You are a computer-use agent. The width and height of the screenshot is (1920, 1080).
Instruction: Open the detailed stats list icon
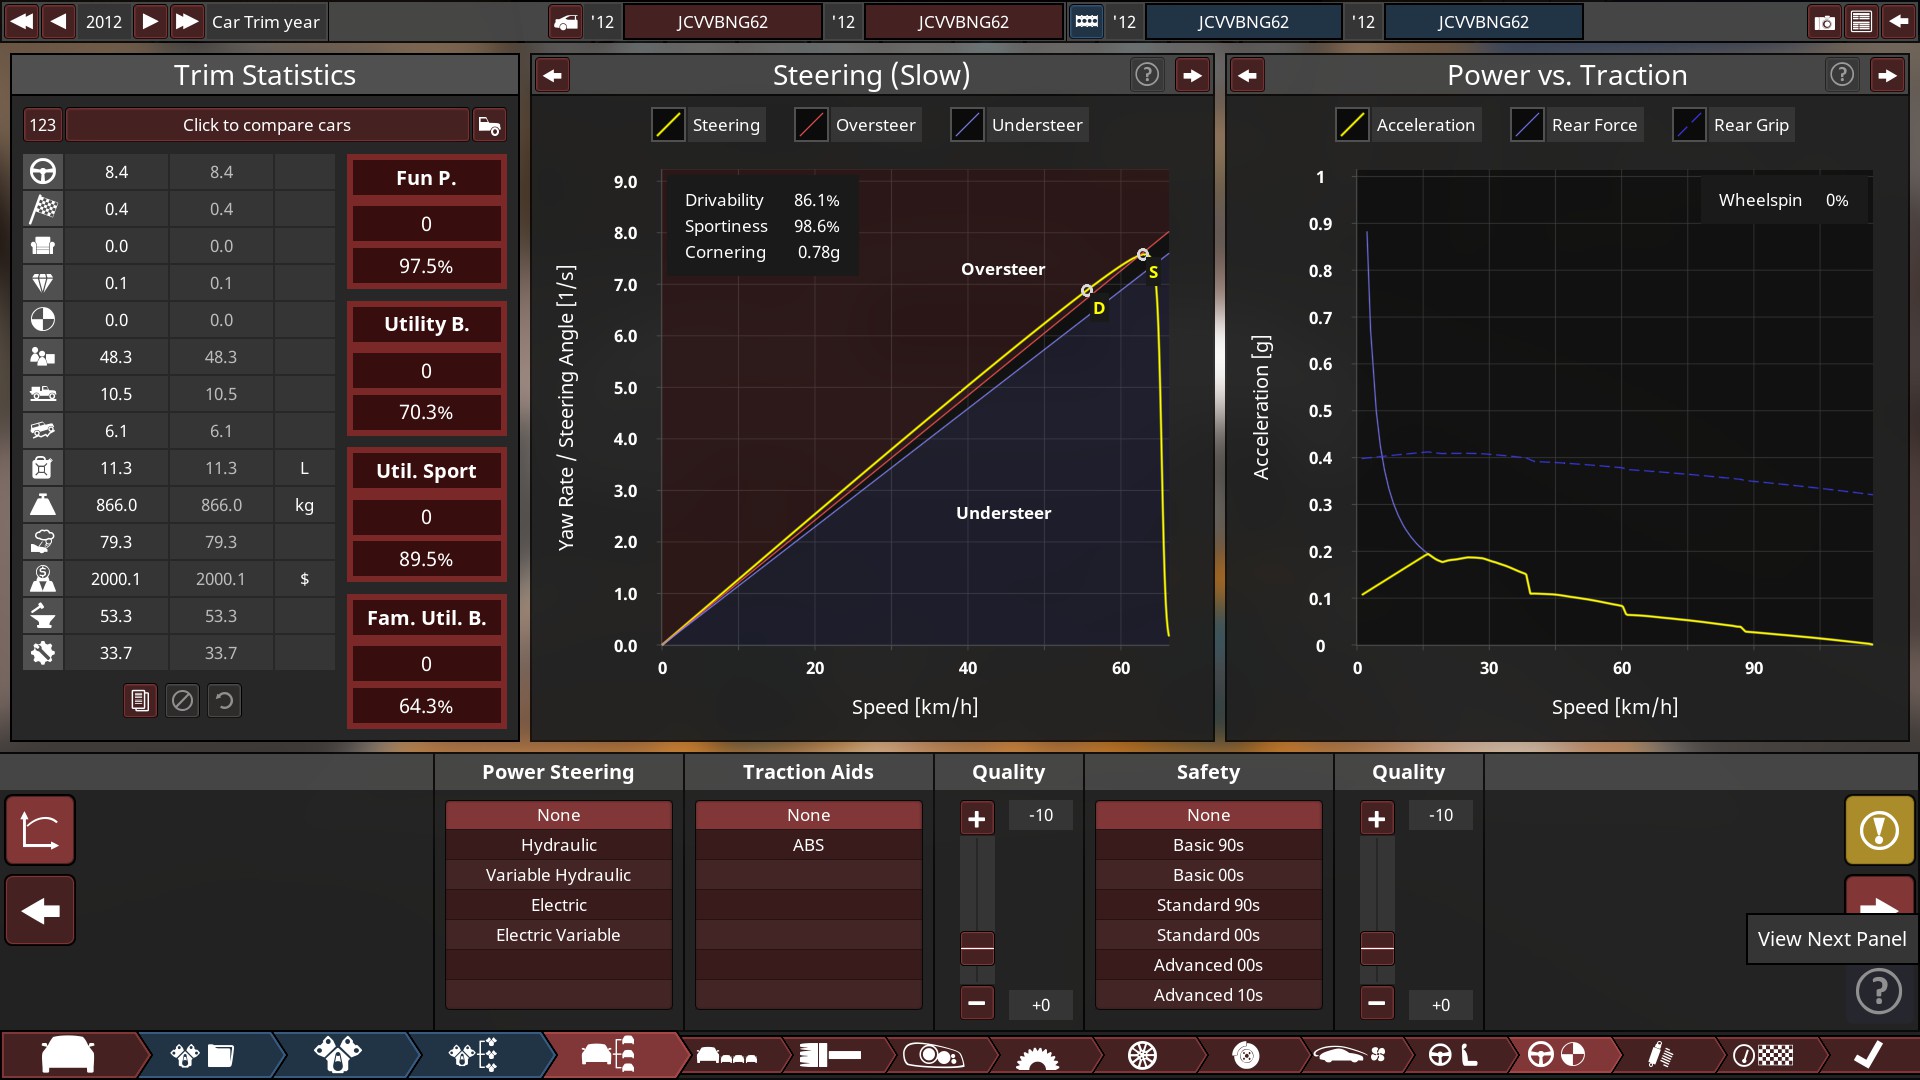[x=1861, y=21]
